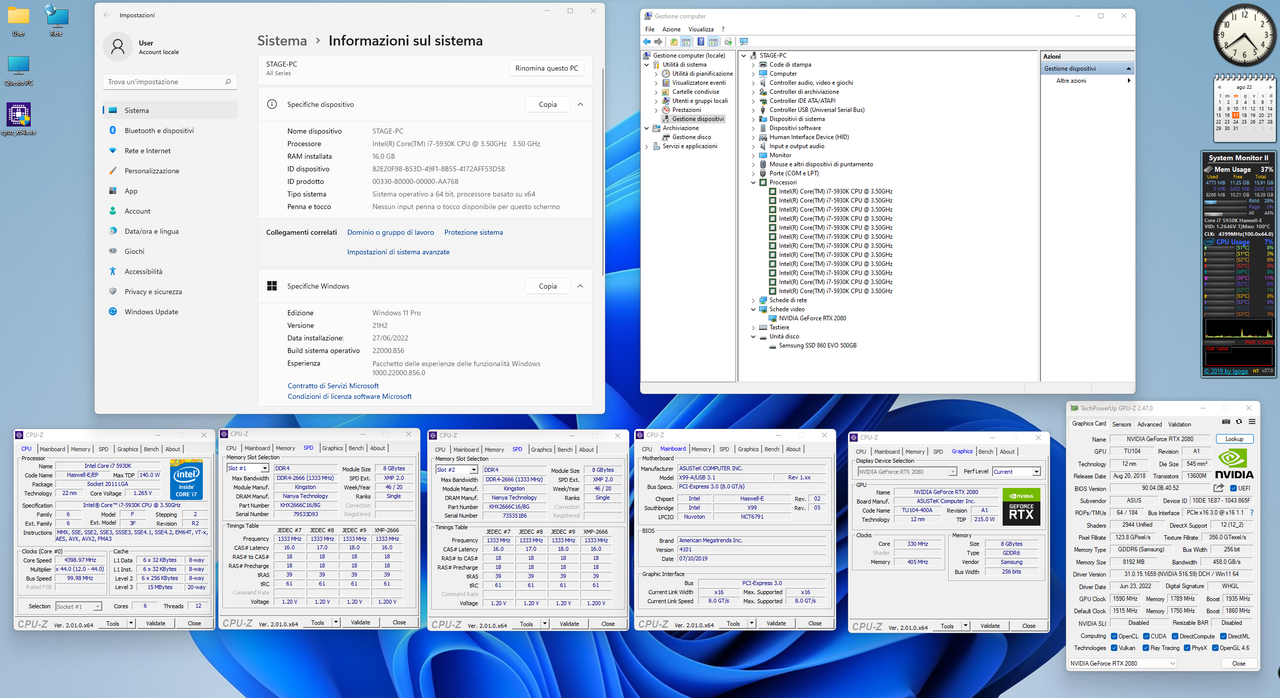Open the GPU selector dropdown at GPU-Z bottom
Image resolution: width=1280 pixels, height=698 pixels.
(1123, 663)
